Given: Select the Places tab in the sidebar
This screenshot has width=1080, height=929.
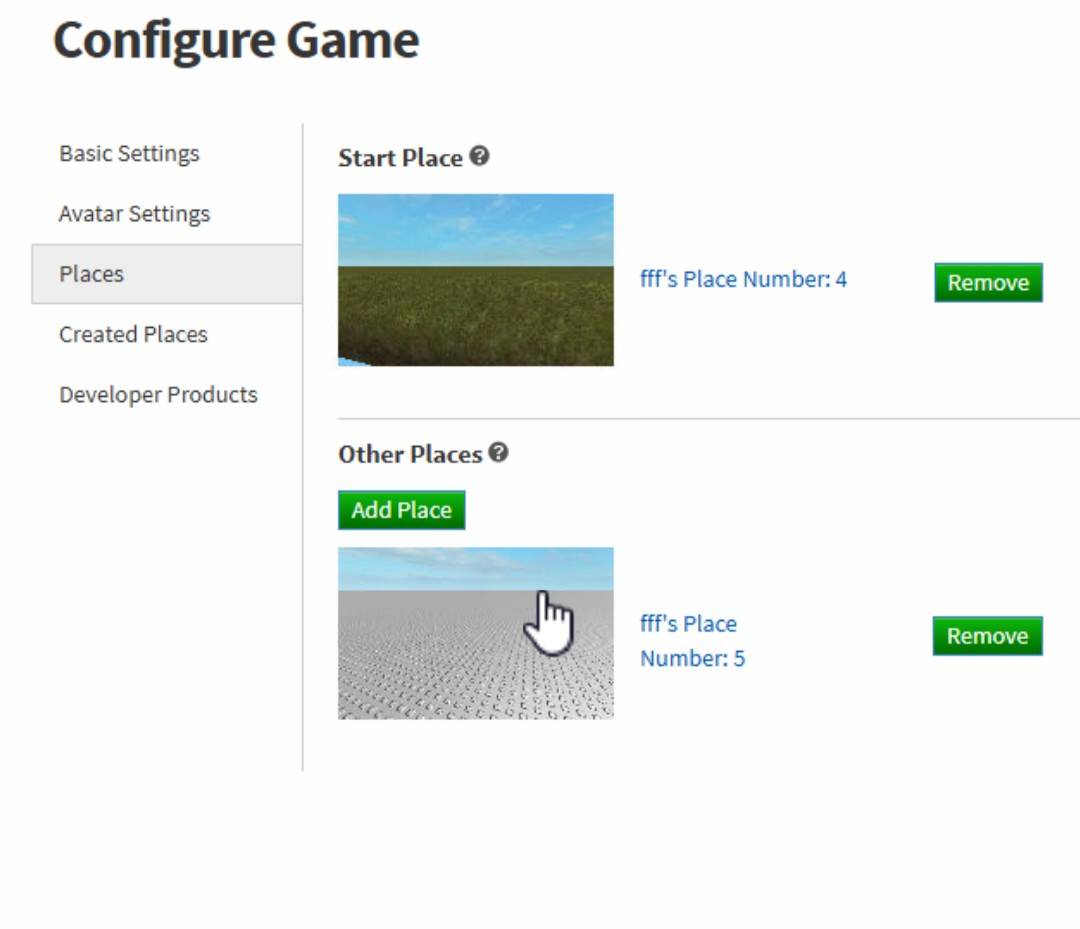Looking at the screenshot, I should [x=91, y=274].
